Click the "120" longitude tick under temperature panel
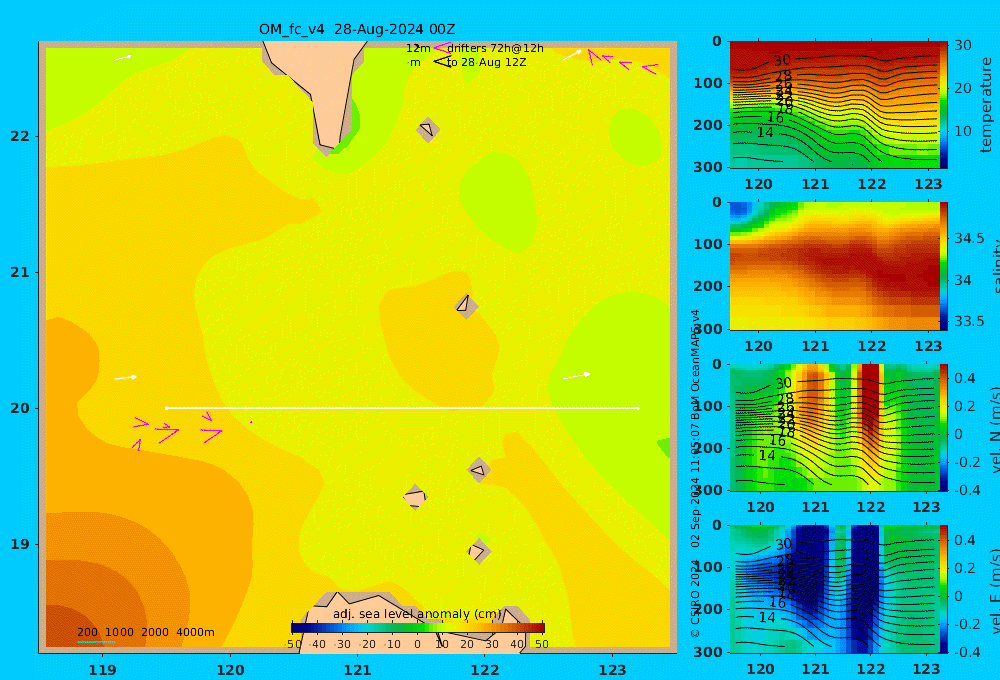1000x680 pixels. click(x=758, y=184)
